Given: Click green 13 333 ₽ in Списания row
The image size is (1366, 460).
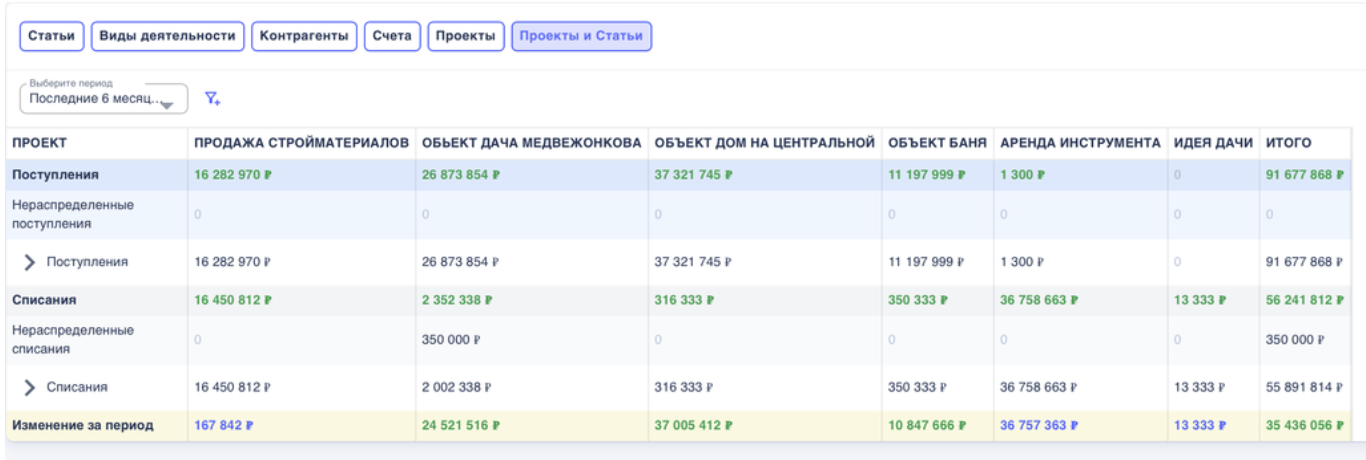Looking at the screenshot, I should [1200, 299].
